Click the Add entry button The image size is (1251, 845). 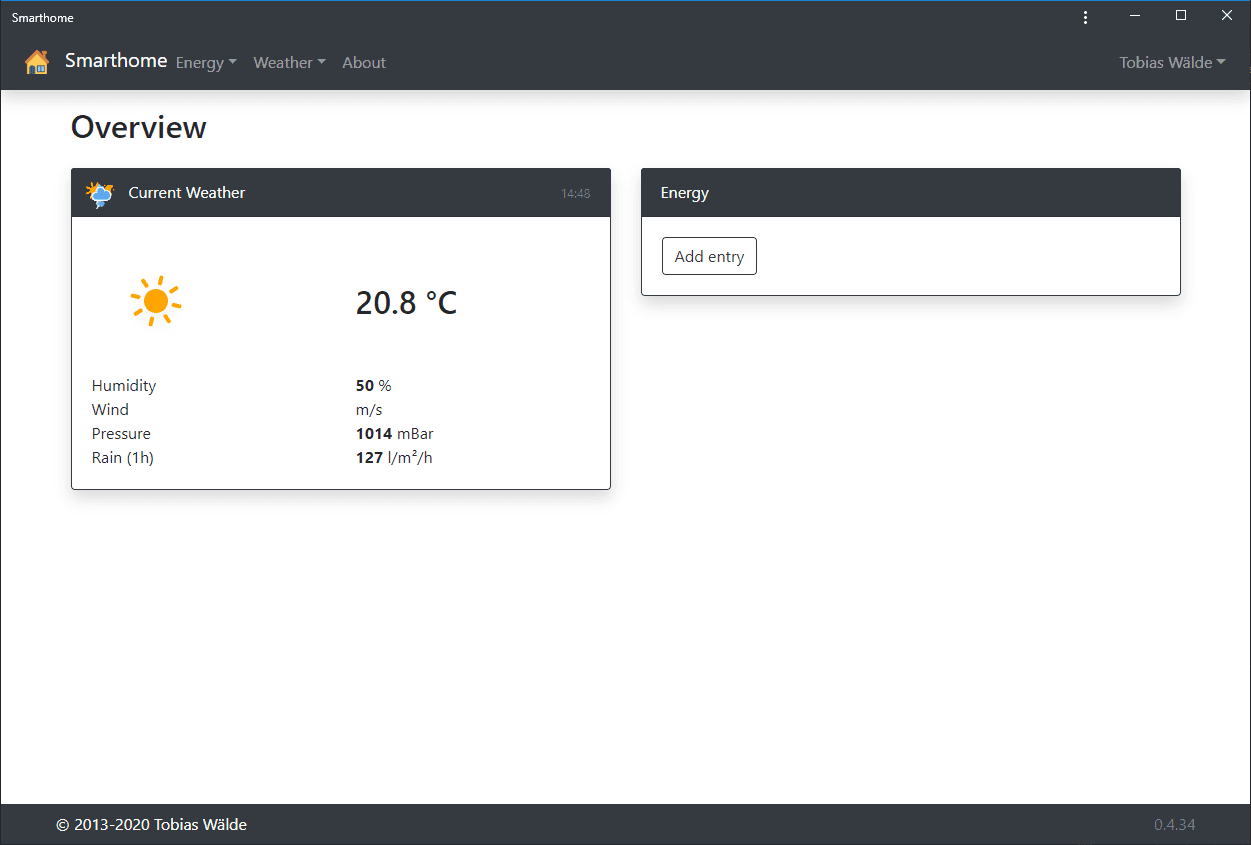point(709,256)
